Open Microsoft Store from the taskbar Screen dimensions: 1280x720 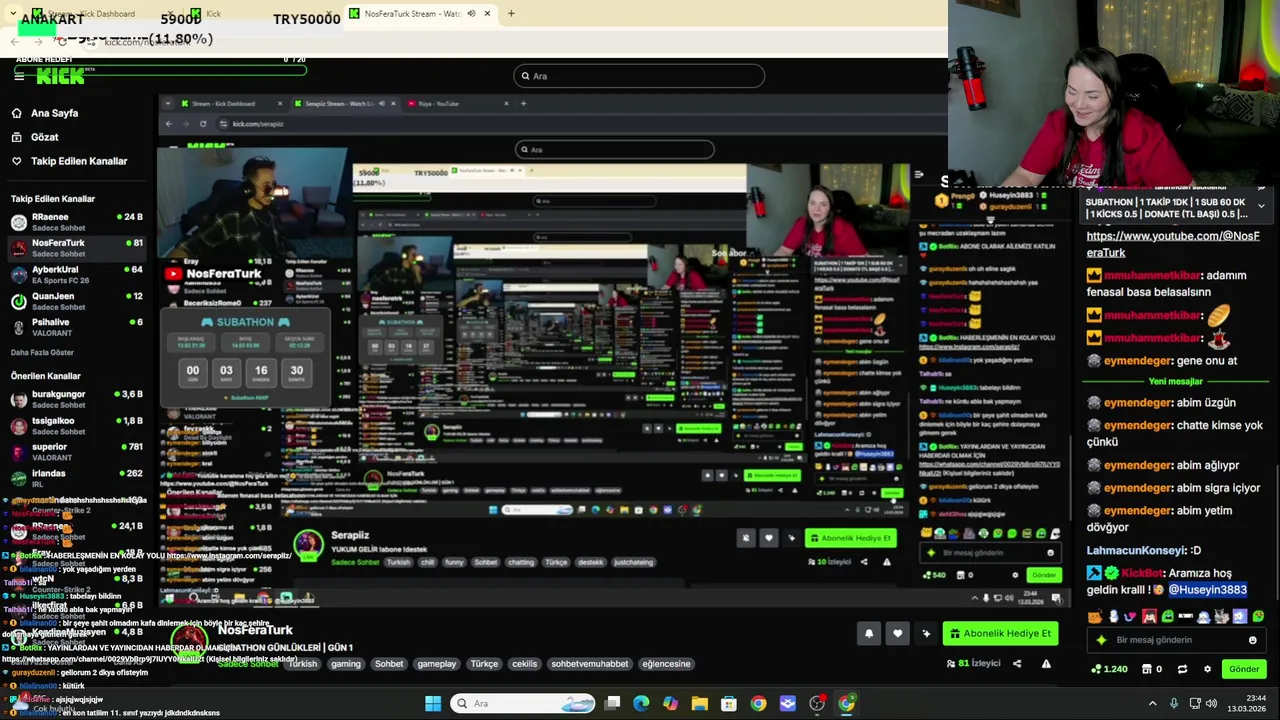click(x=729, y=704)
